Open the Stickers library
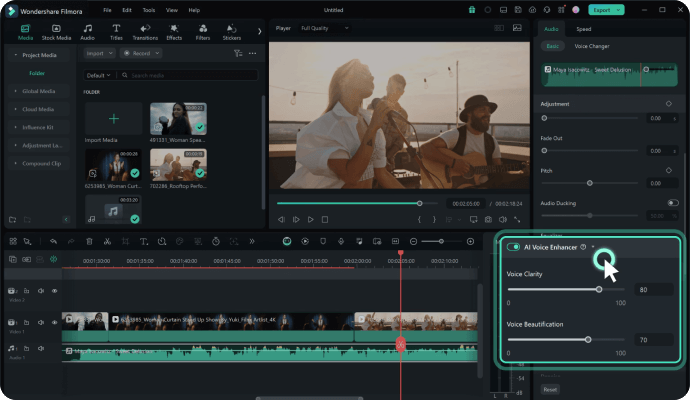 (232, 31)
